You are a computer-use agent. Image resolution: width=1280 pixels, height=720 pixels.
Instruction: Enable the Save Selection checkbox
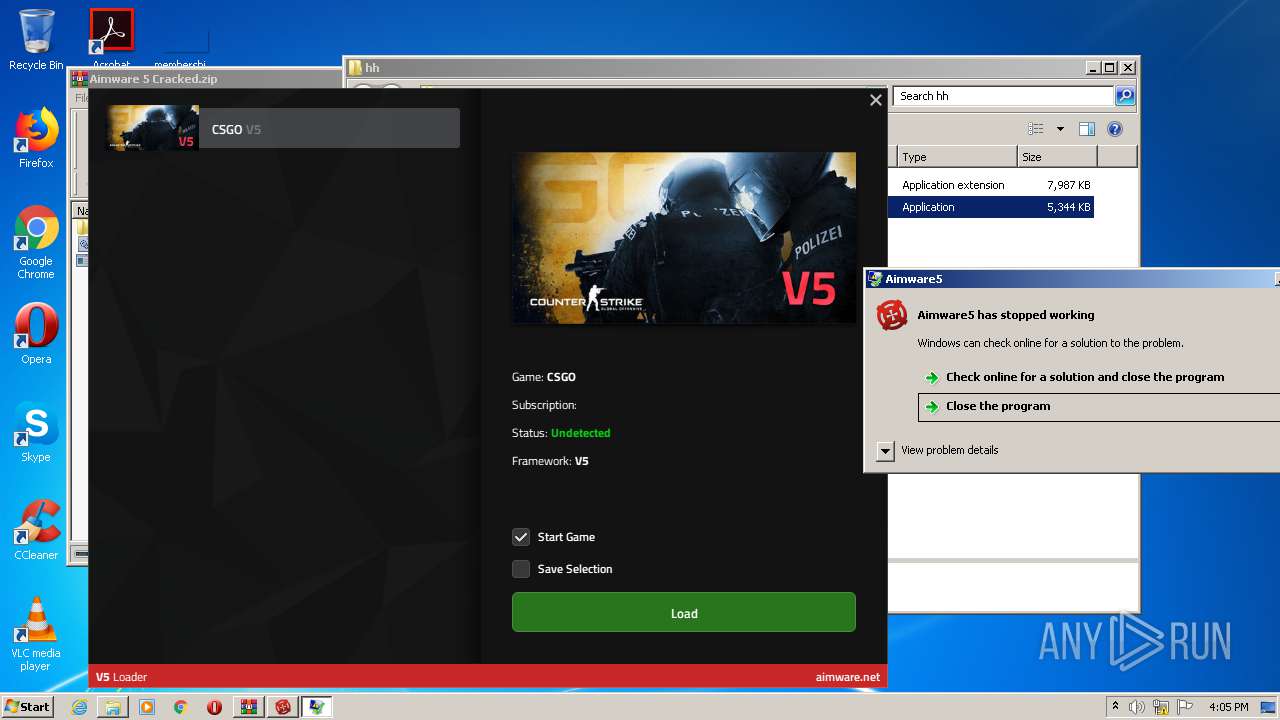coord(521,569)
